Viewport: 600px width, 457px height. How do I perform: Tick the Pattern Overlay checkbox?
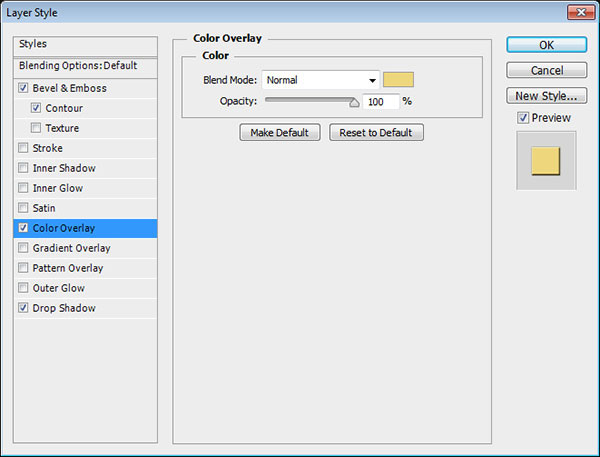click(23, 268)
